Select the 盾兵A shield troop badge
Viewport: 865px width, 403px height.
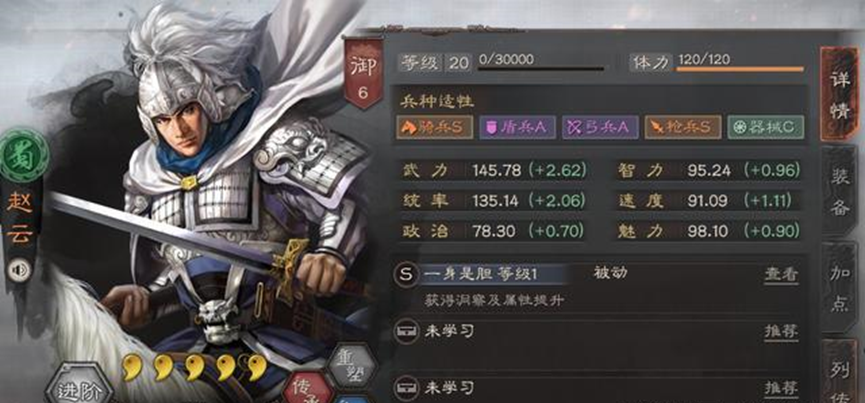click(x=517, y=127)
